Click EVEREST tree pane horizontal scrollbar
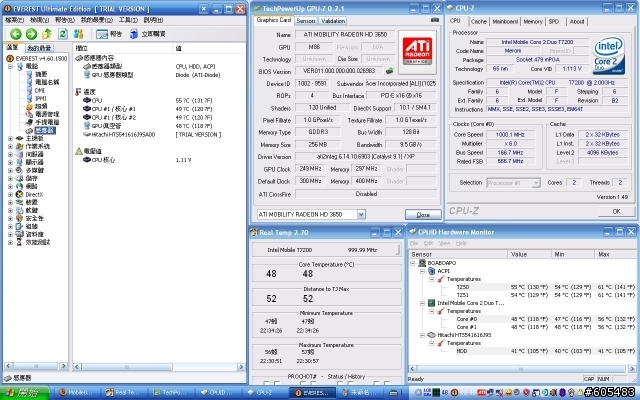Image resolution: width=640 pixels, height=400 pixels. 36,366
